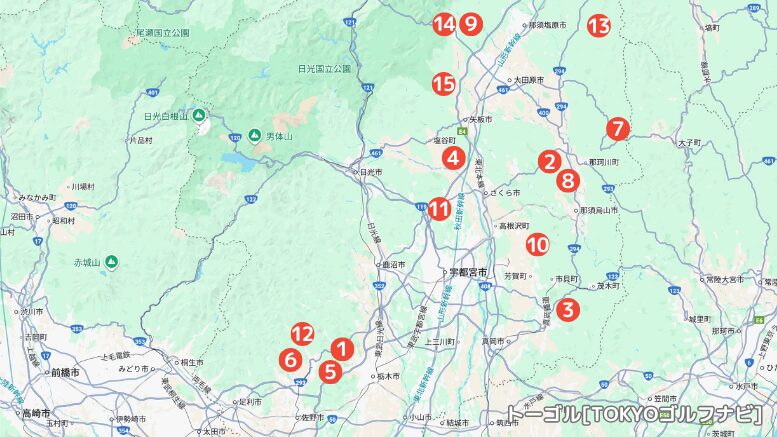Click red map marker number 11
The width and height of the screenshot is (777, 437).
tap(440, 209)
